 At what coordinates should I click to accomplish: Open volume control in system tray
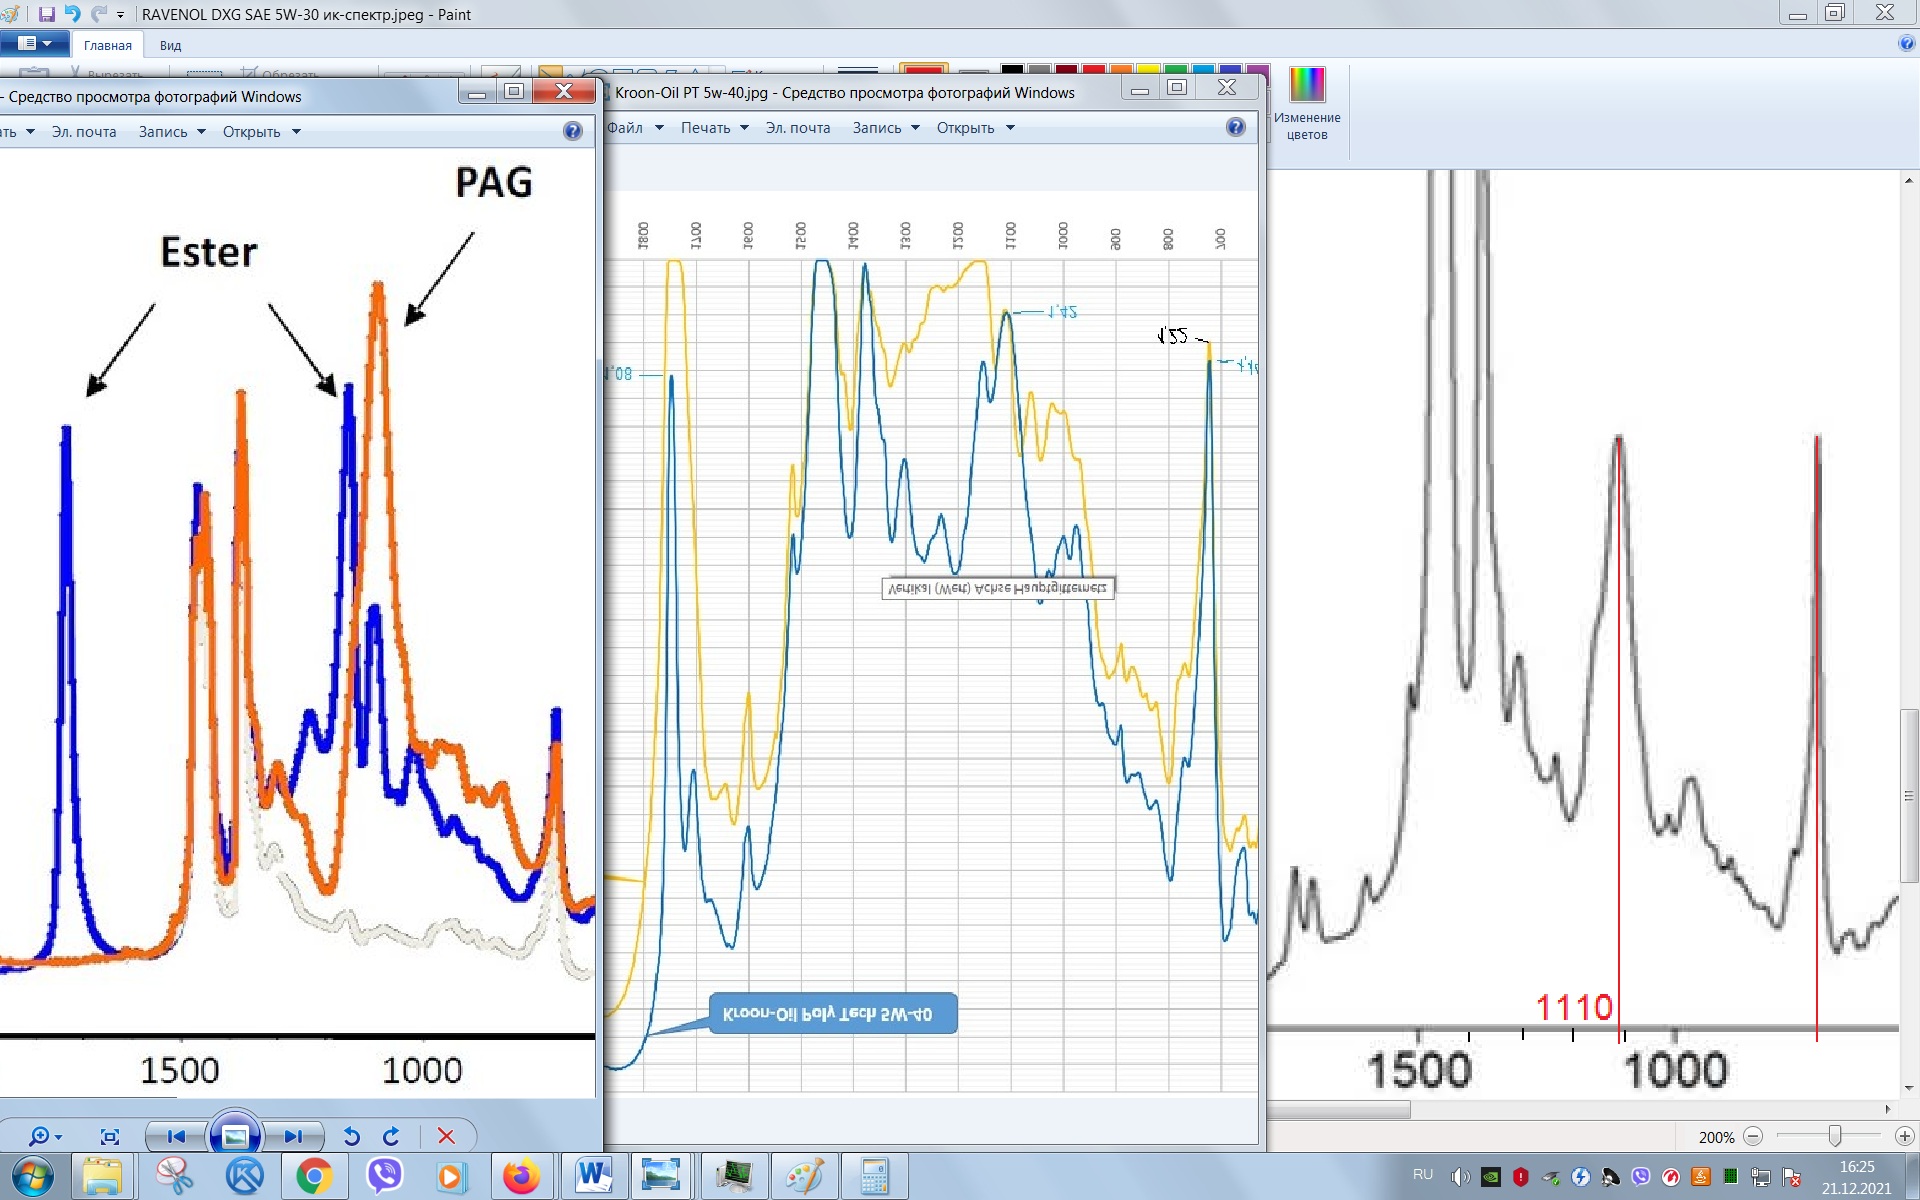click(x=1461, y=1177)
